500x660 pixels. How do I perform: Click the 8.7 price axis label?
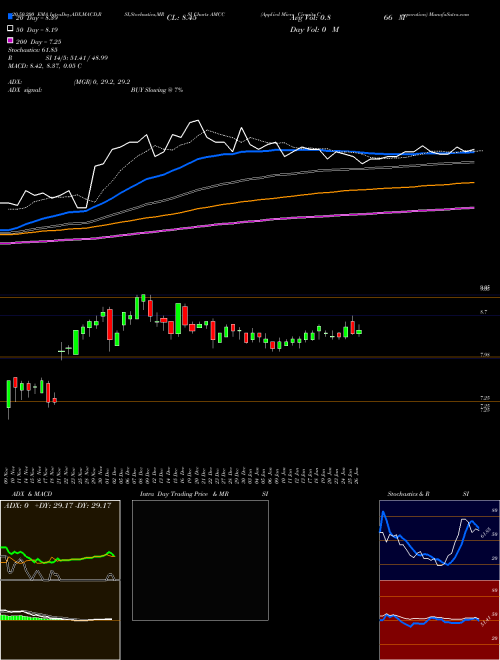coord(483,312)
